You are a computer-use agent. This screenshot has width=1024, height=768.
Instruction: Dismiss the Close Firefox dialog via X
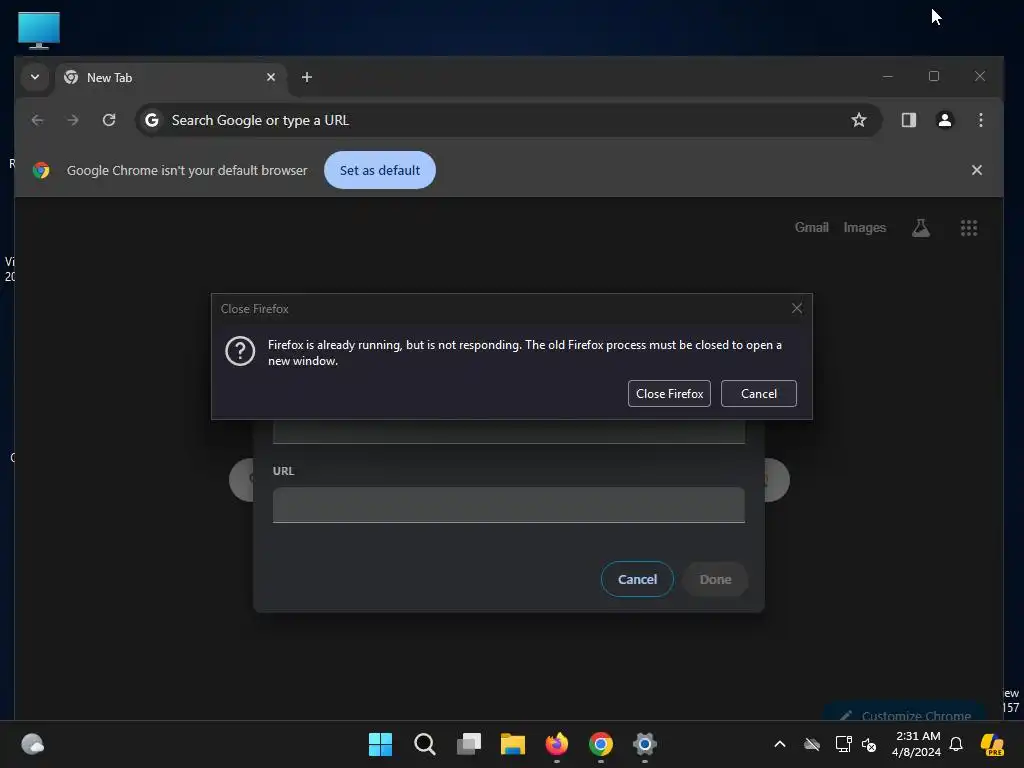[x=797, y=308]
